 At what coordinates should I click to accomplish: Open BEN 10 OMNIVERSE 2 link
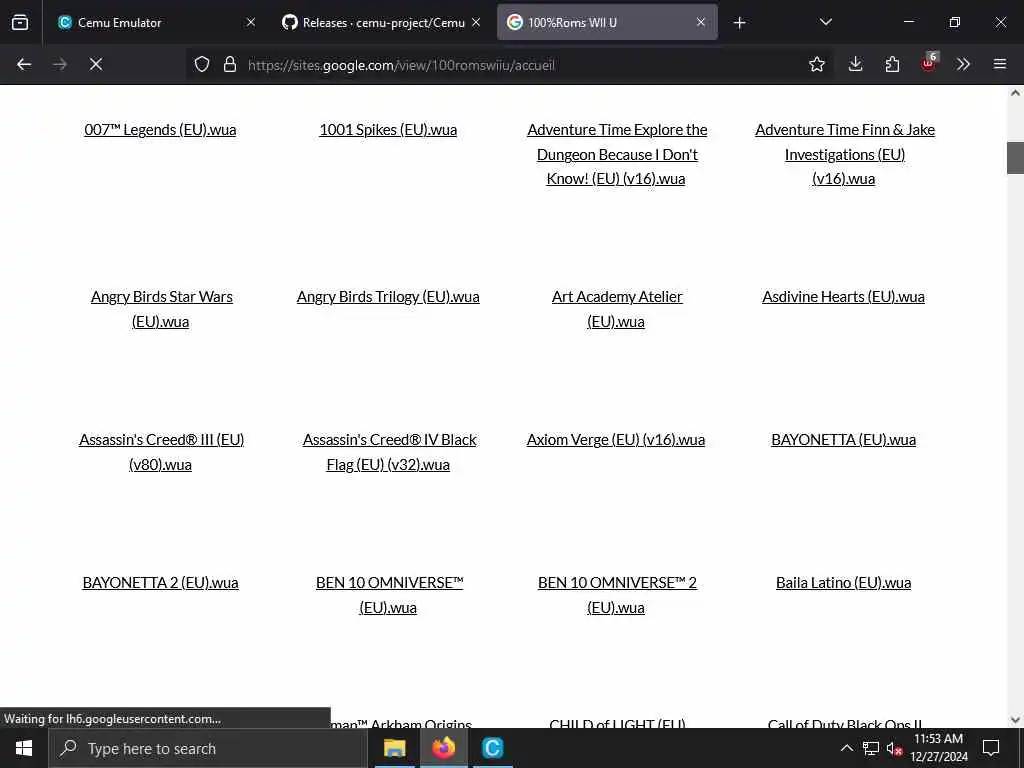pos(617,595)
